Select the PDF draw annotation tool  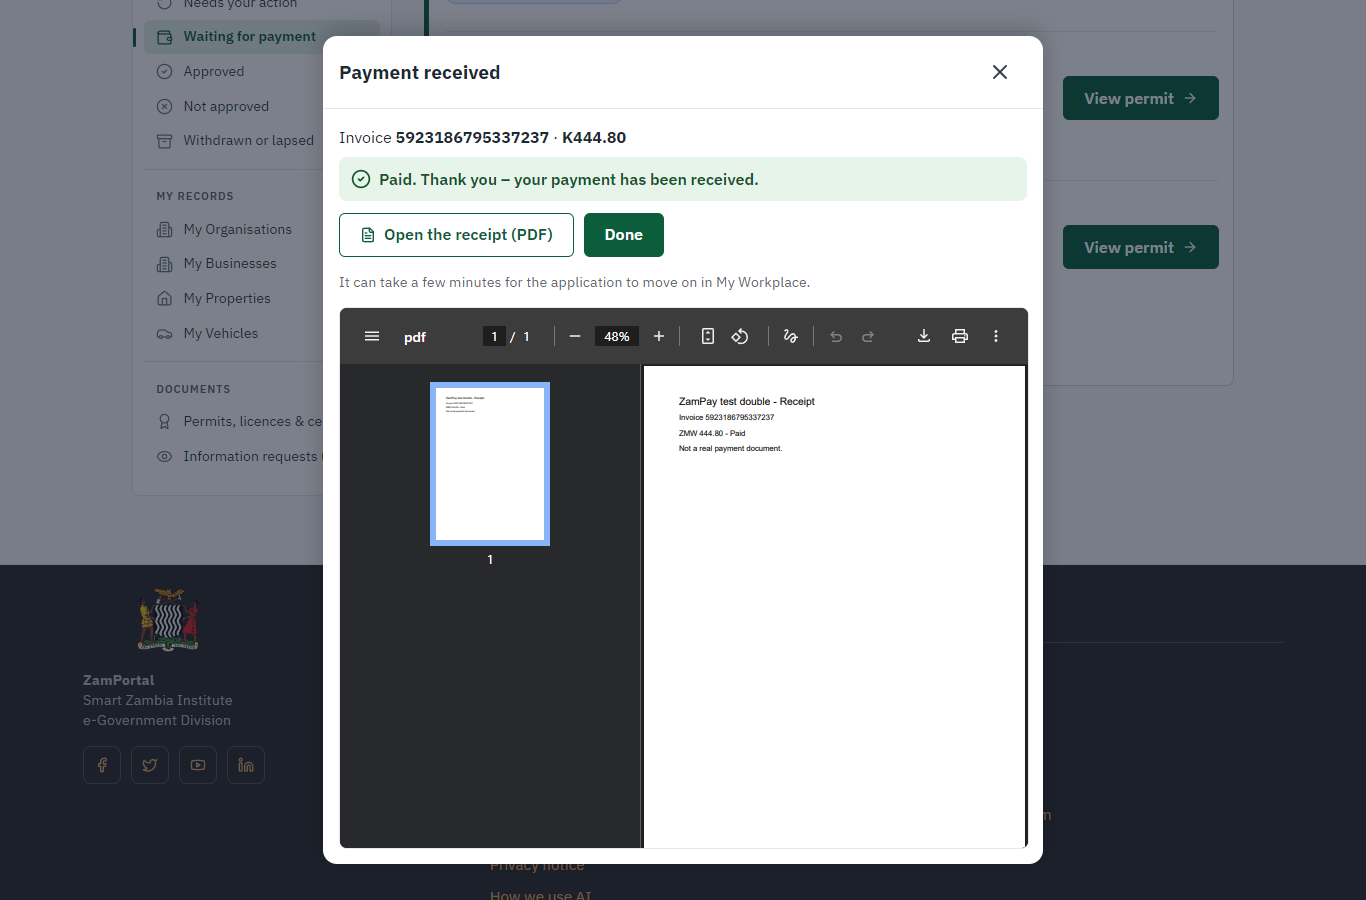point(791,336)
